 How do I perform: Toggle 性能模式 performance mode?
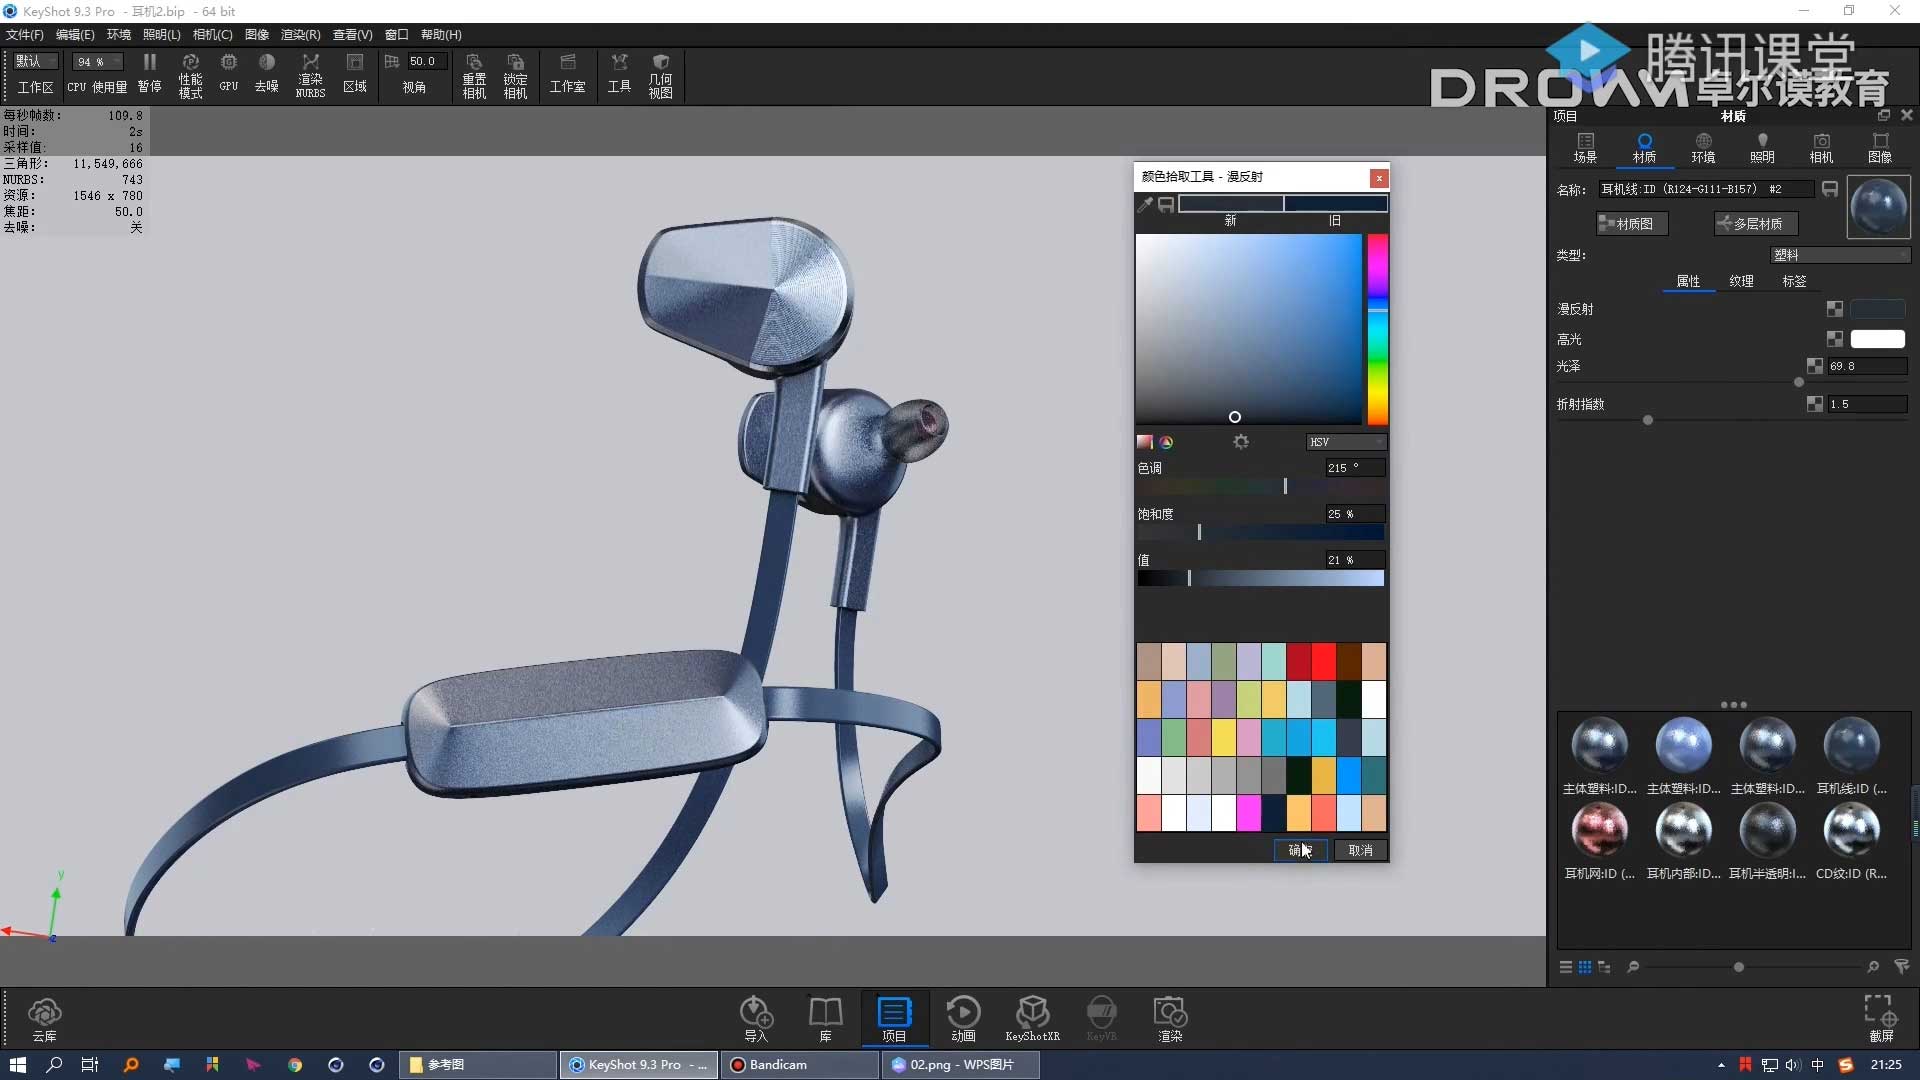click(x=190, y=75)
